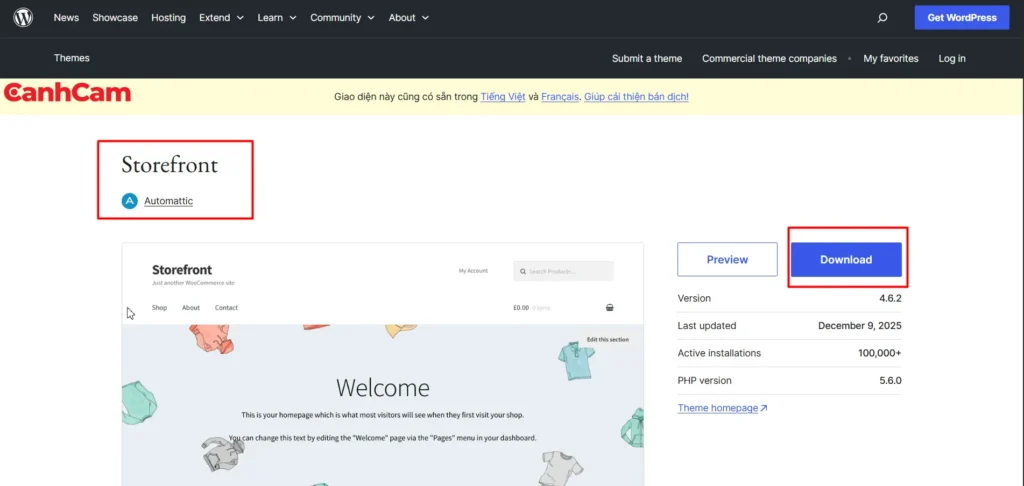
Task: Open the Submit a theme link
Action: coord(647,58)
